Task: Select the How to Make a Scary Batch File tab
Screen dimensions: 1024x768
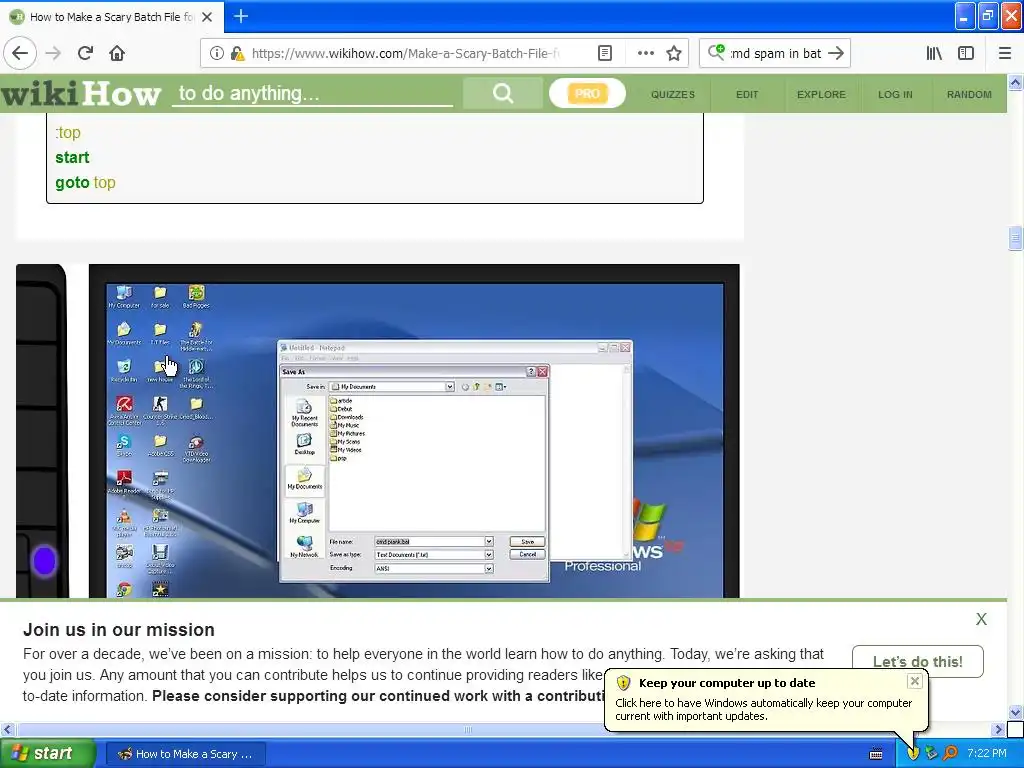Action: (112, 17)
